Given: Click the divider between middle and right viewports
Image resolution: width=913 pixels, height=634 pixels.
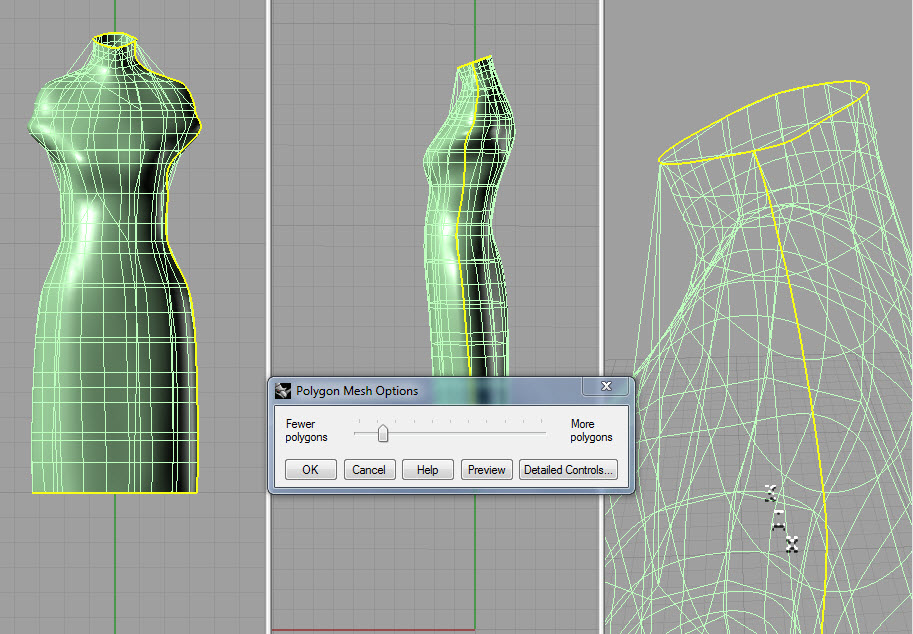Looking at the screenshot, I should pos(602,200).
